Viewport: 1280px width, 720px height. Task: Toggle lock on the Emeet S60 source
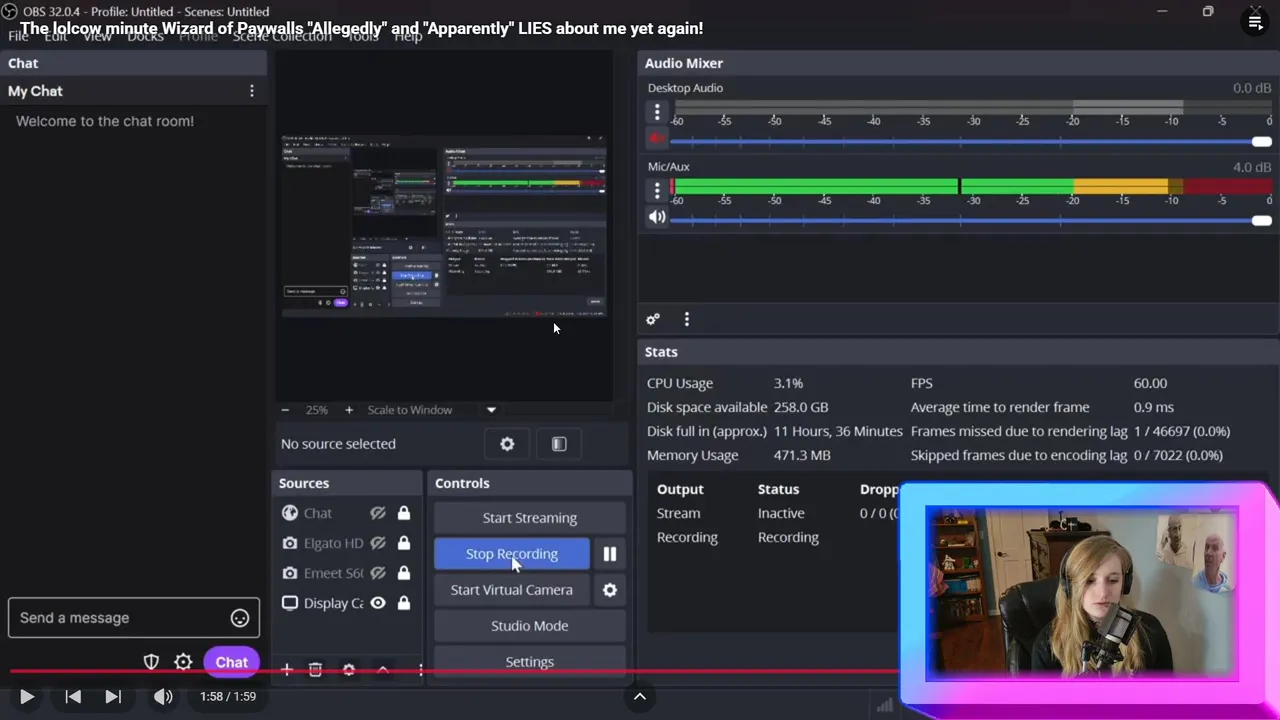pos(404,573)
